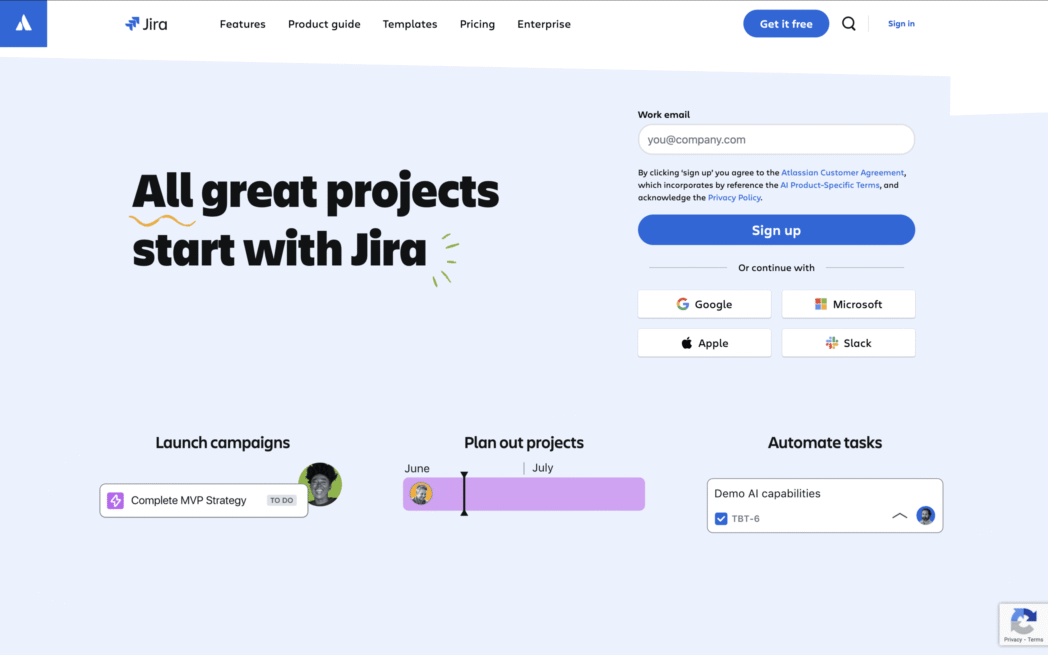Open the Enterprise nav item
The width and height of the screenshot is (1048, 655).
pos(544,24)
